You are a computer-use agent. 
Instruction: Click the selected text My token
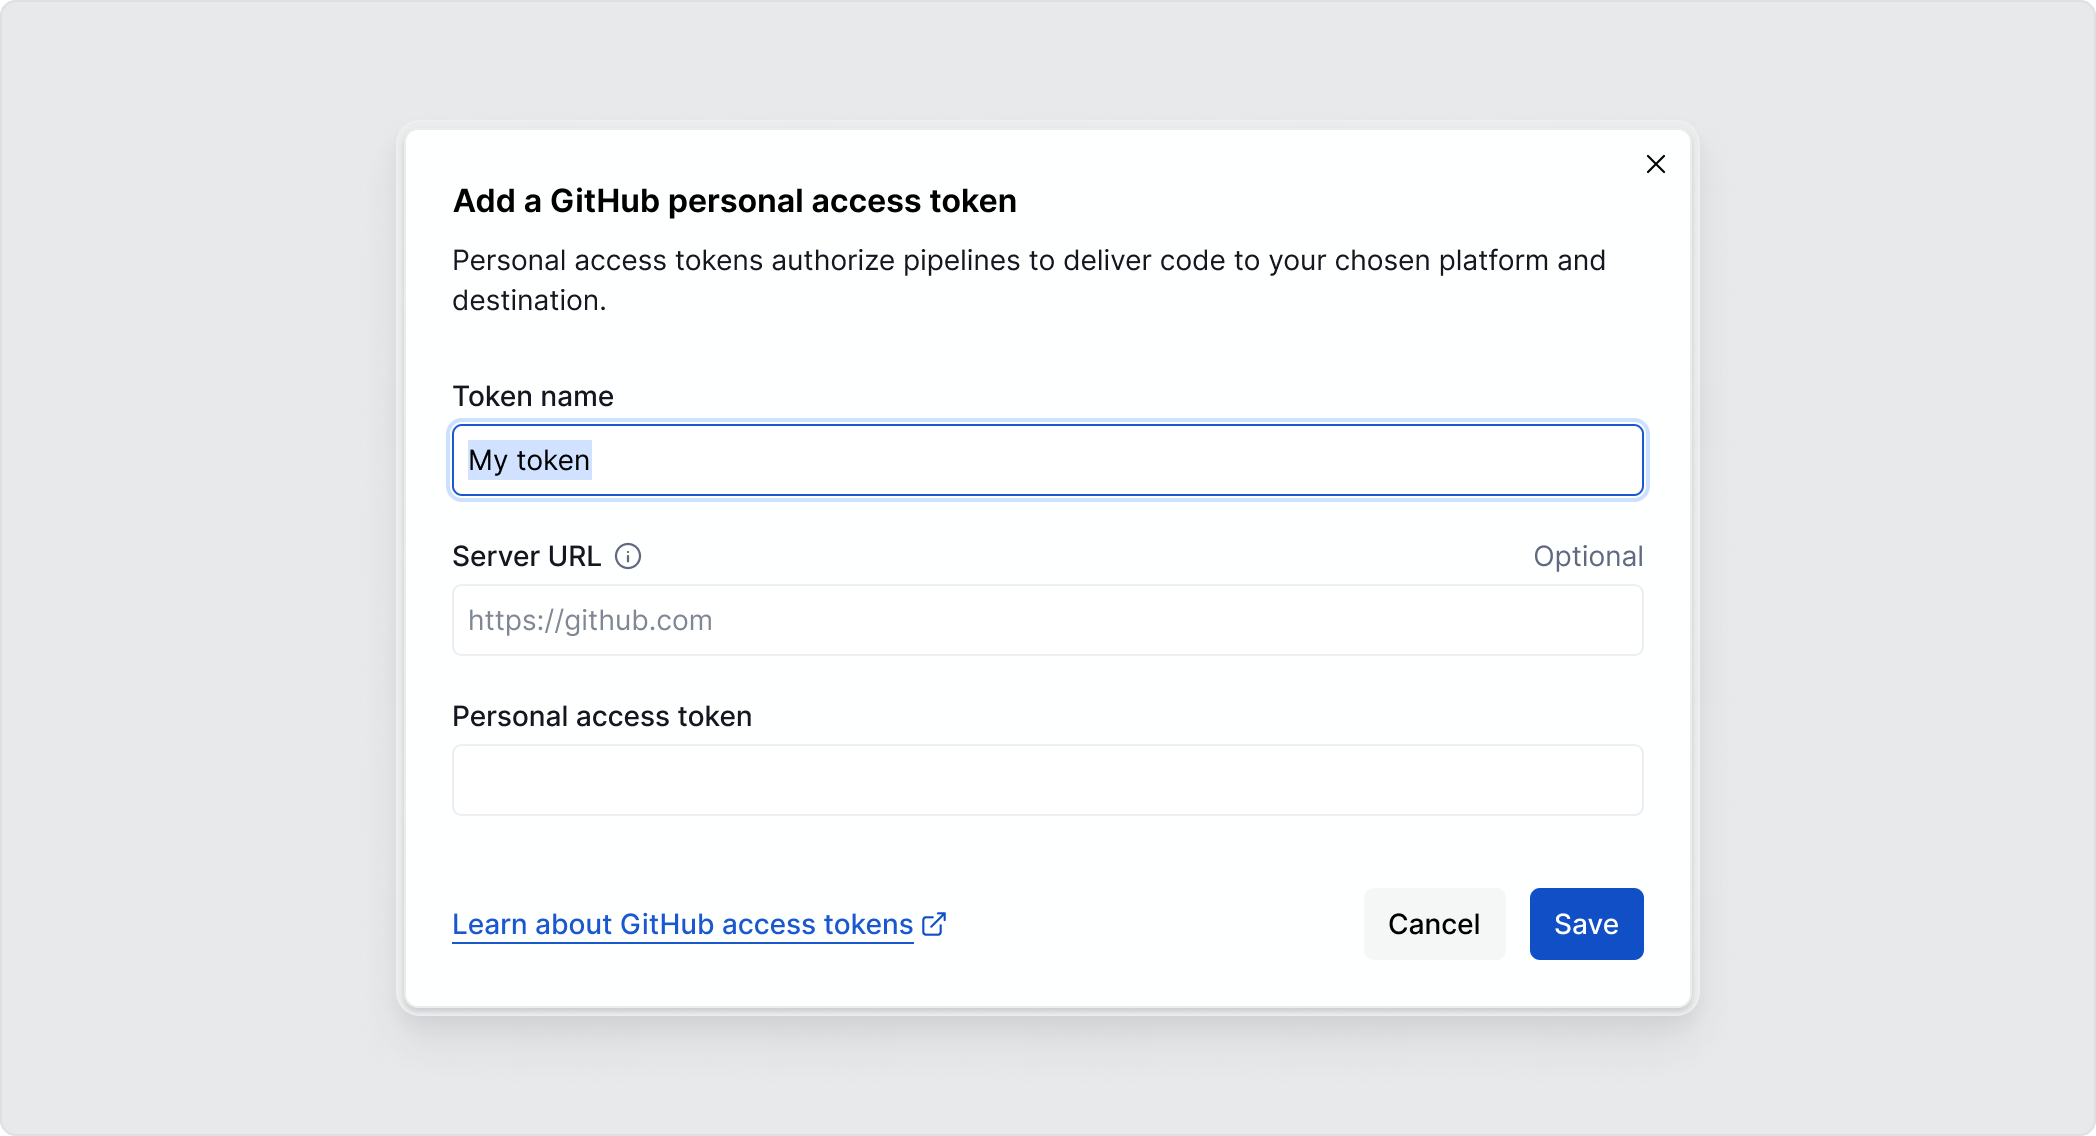(x=530, y=460)
